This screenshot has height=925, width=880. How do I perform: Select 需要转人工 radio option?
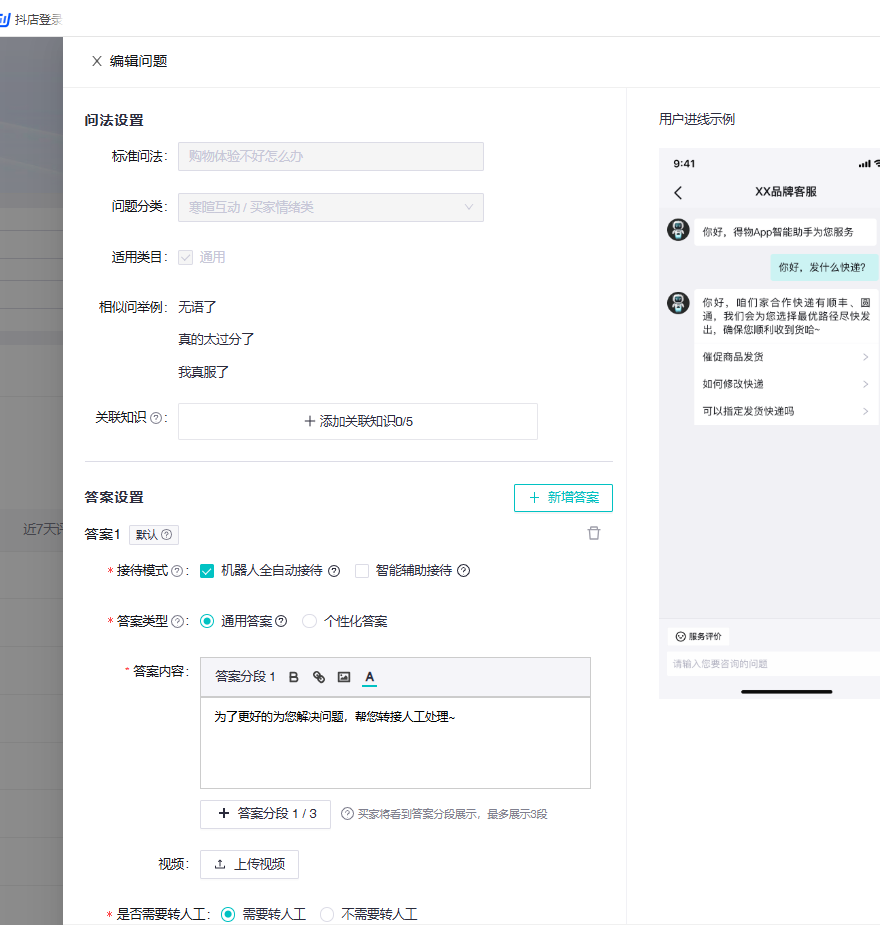pos(228,914)
